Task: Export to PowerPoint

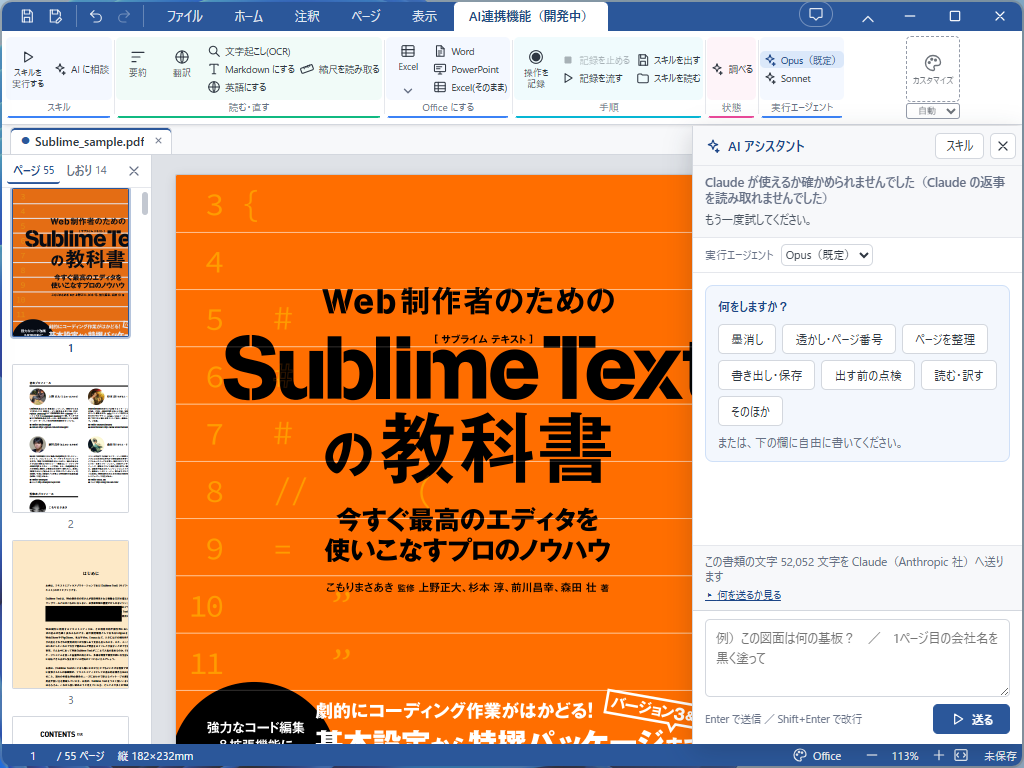Action: click(466, 69)
